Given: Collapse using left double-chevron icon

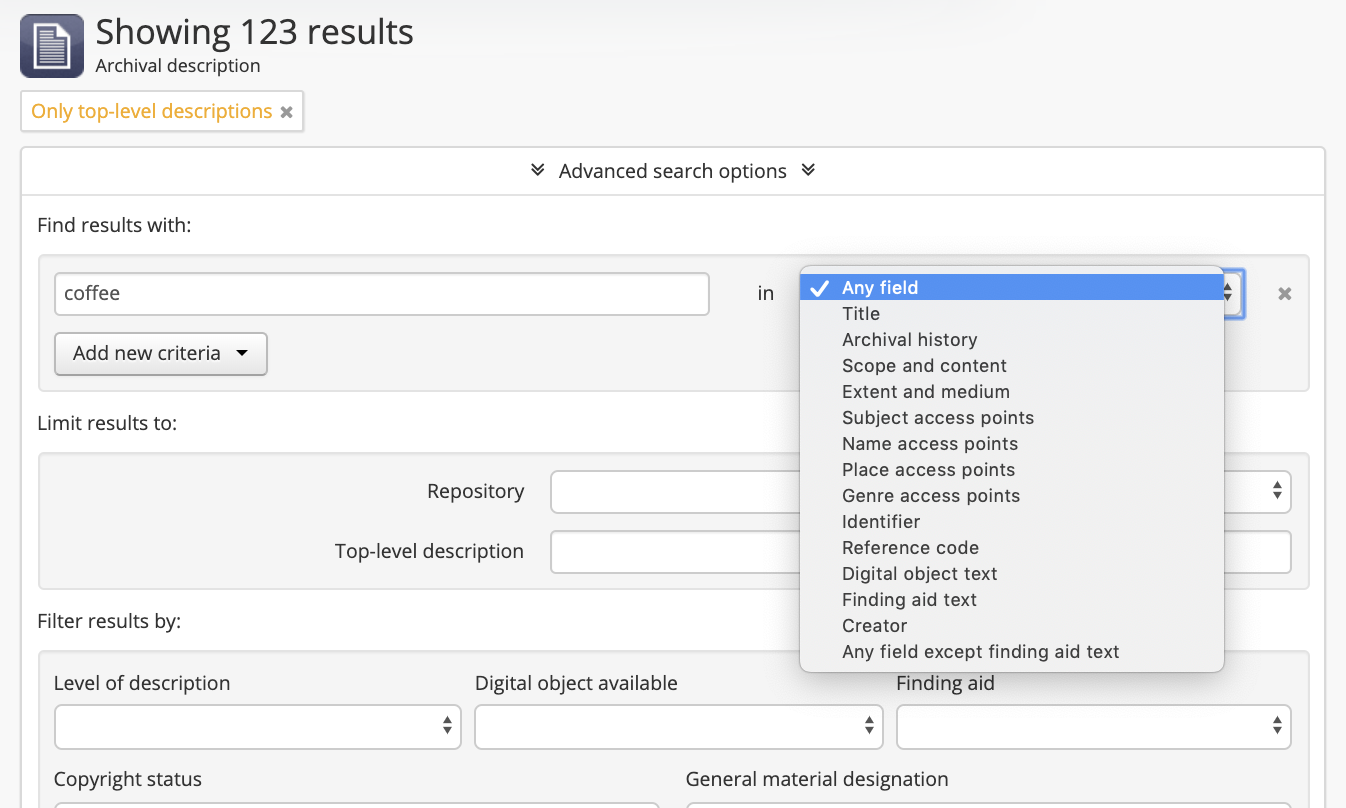Looking at the screenshot, I should point(538,170).
